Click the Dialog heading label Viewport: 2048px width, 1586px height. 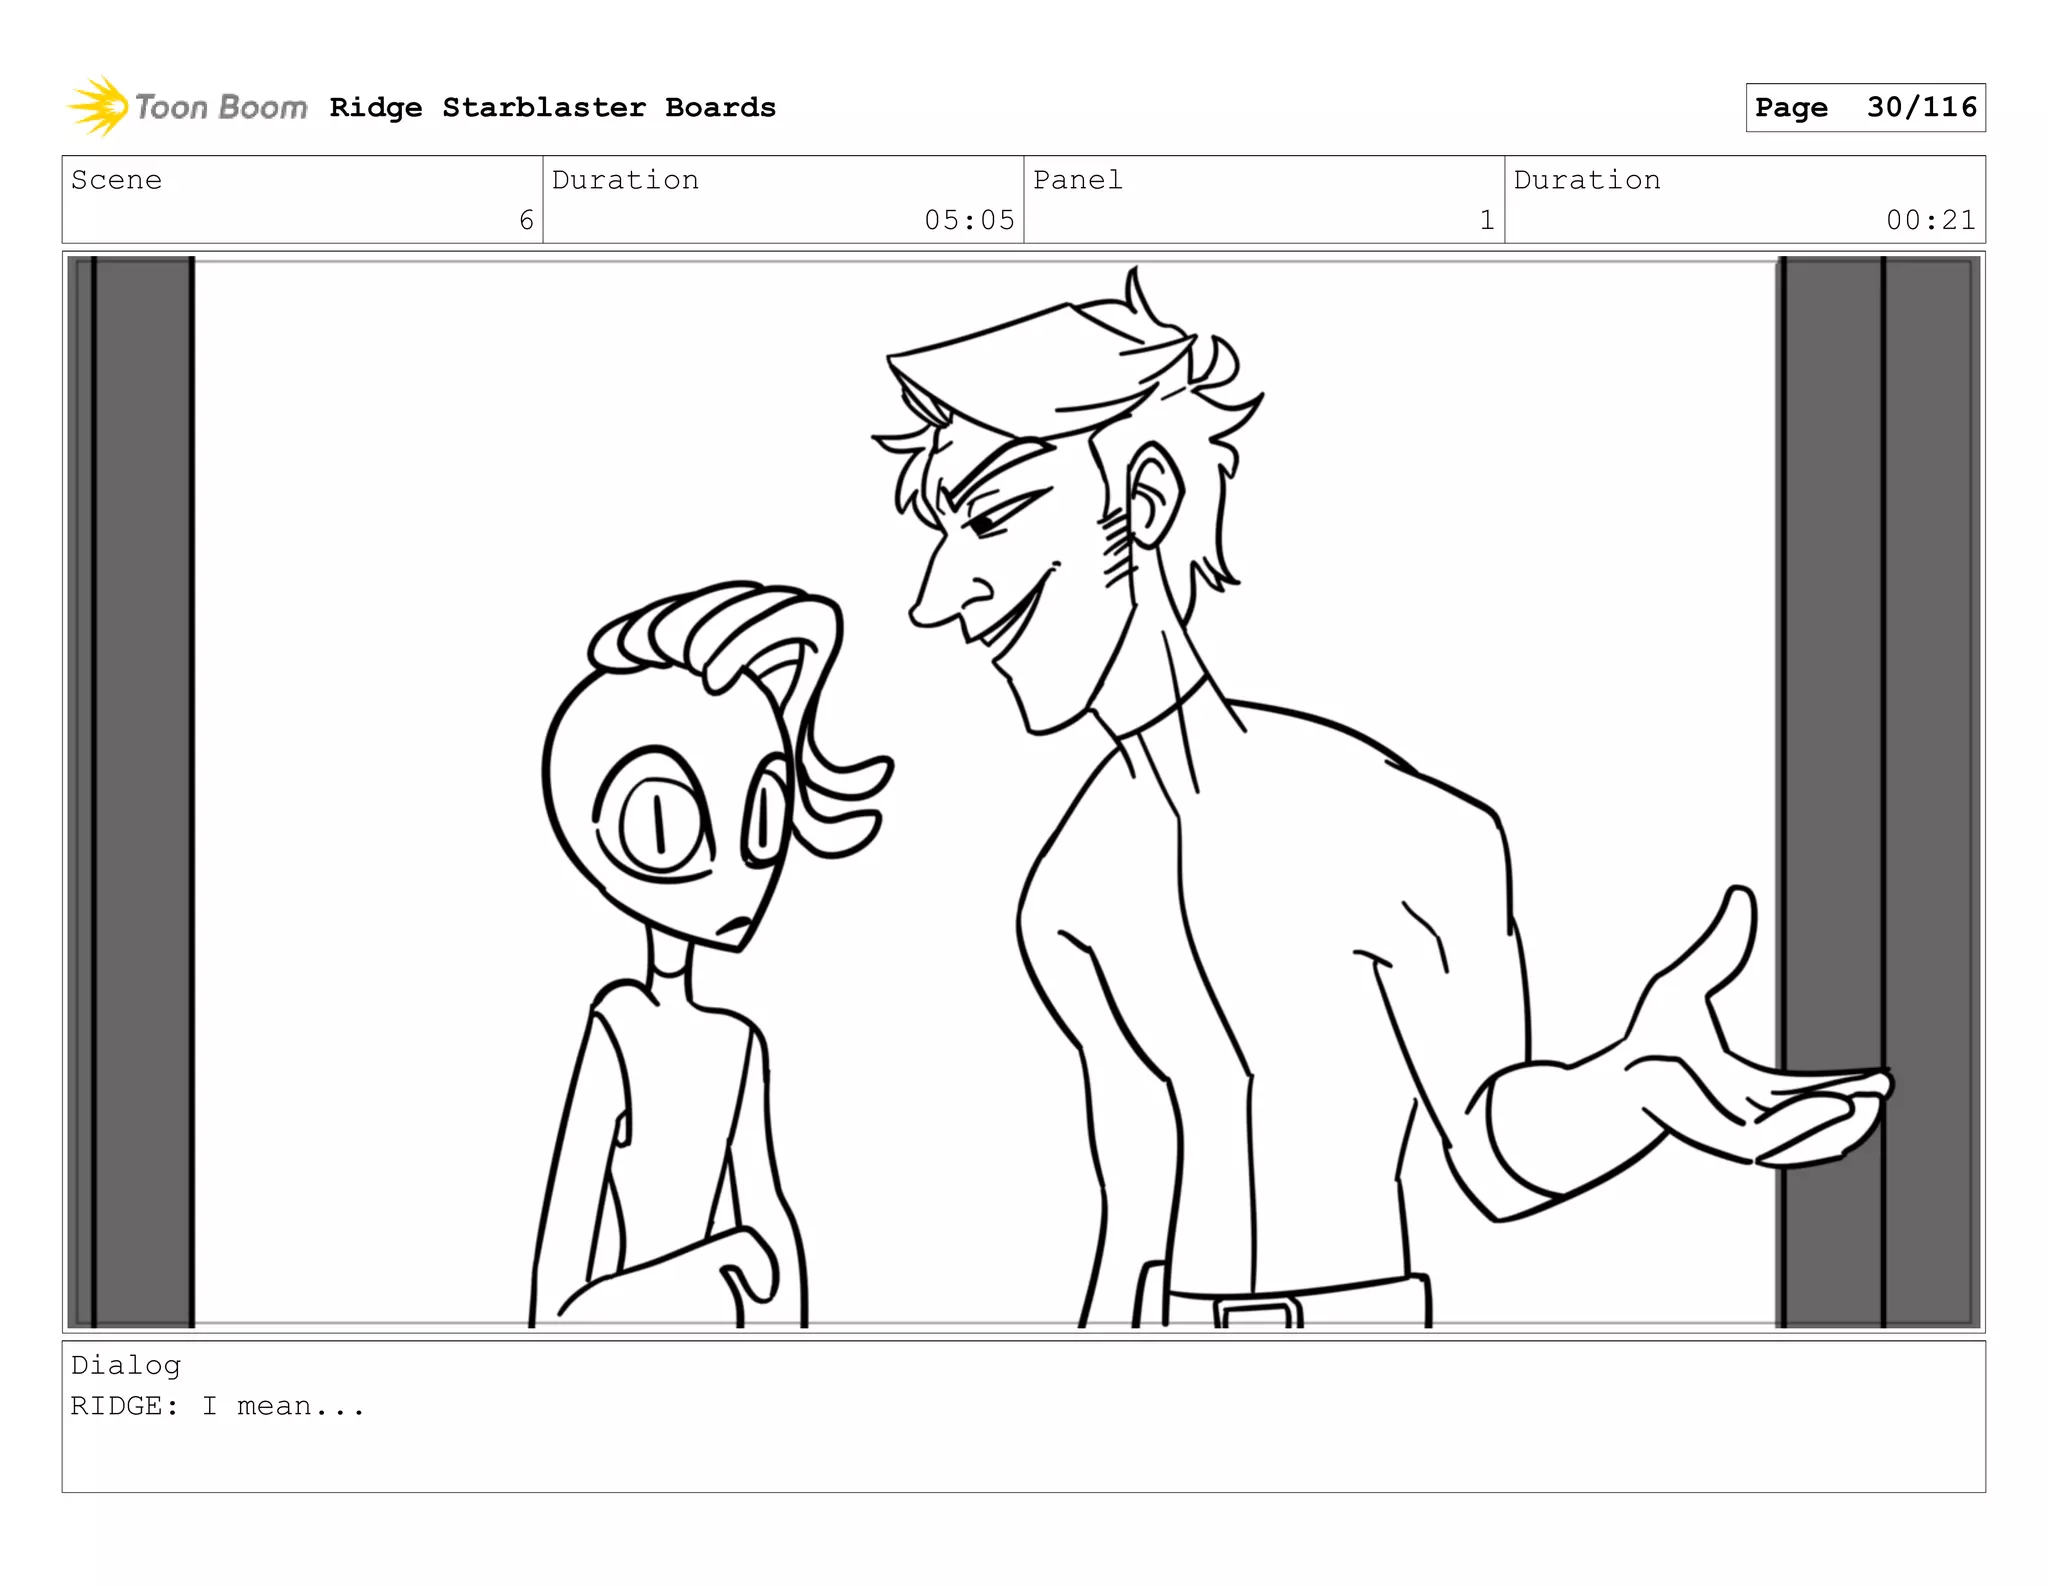pyautogui.click(x=126, y=1365)
